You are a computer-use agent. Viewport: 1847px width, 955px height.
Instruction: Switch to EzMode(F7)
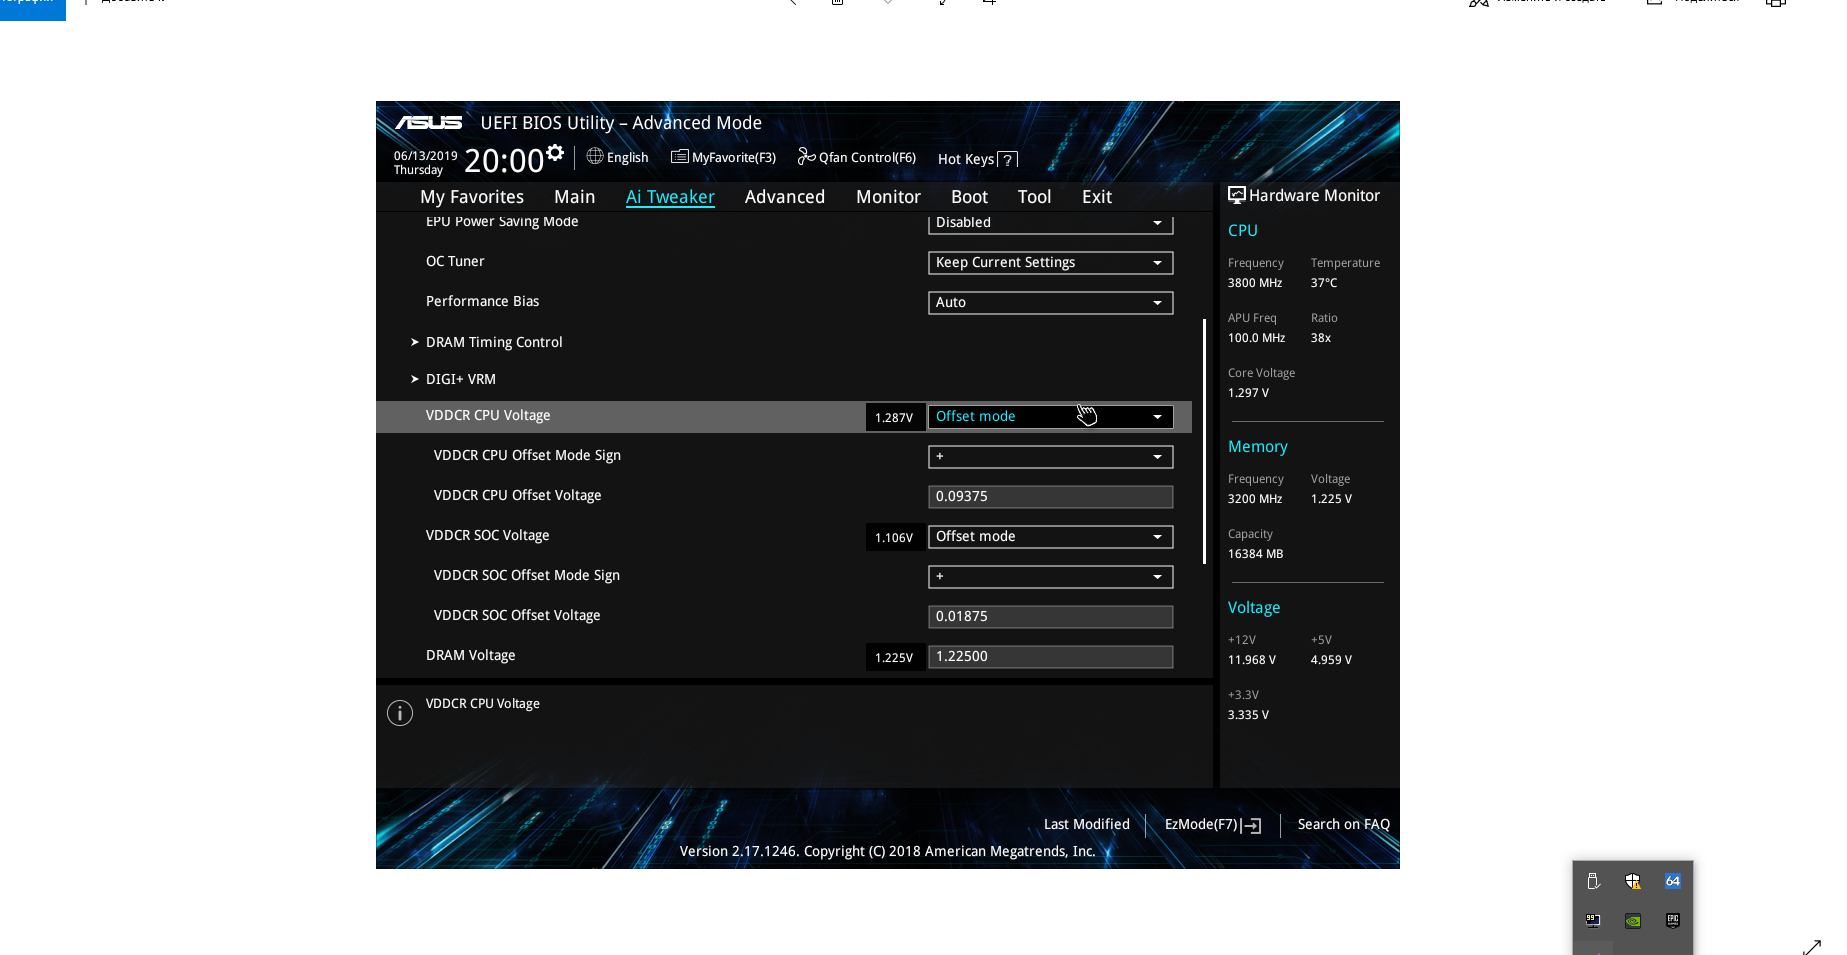(x=1213, y=825)
